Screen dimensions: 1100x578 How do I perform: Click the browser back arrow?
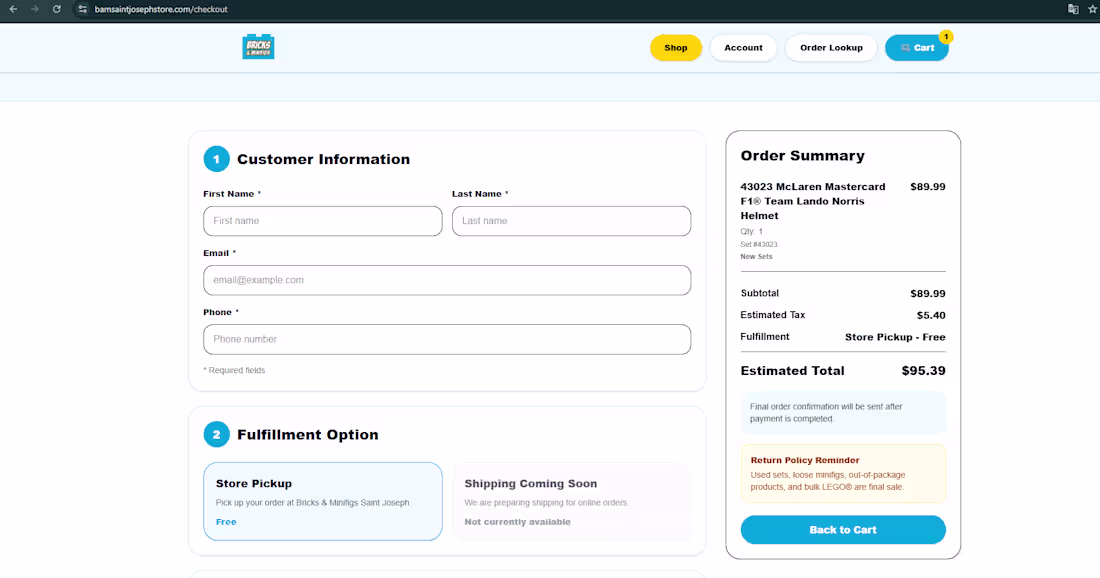tap(13, 9)
